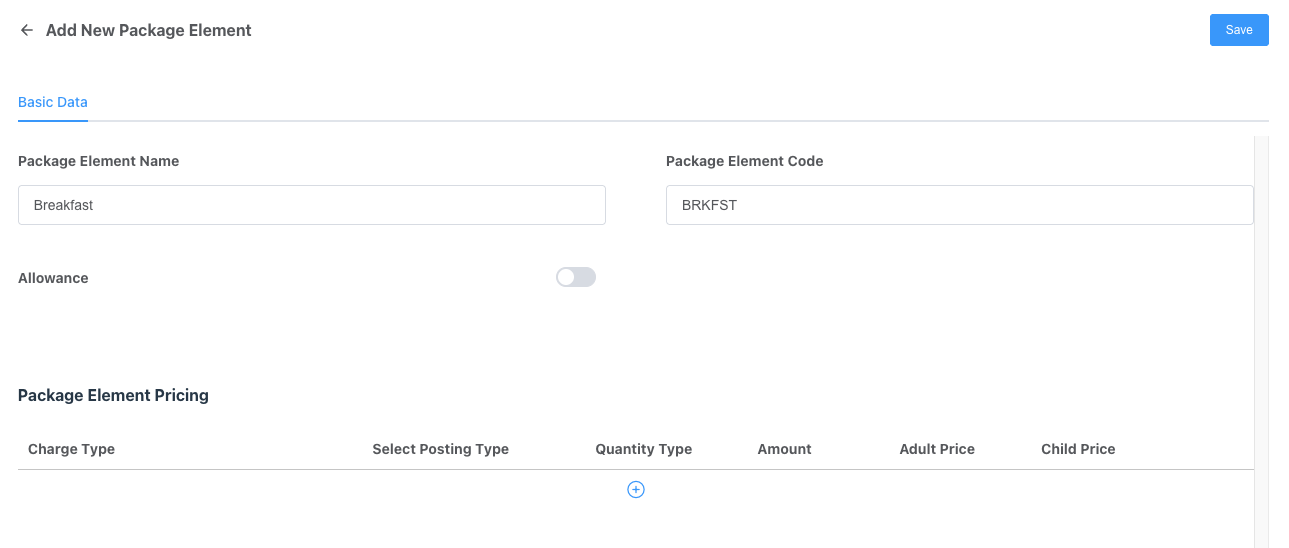Click the Charge Type column header
The image size is (1289, 548).
(x=71, y=449)
